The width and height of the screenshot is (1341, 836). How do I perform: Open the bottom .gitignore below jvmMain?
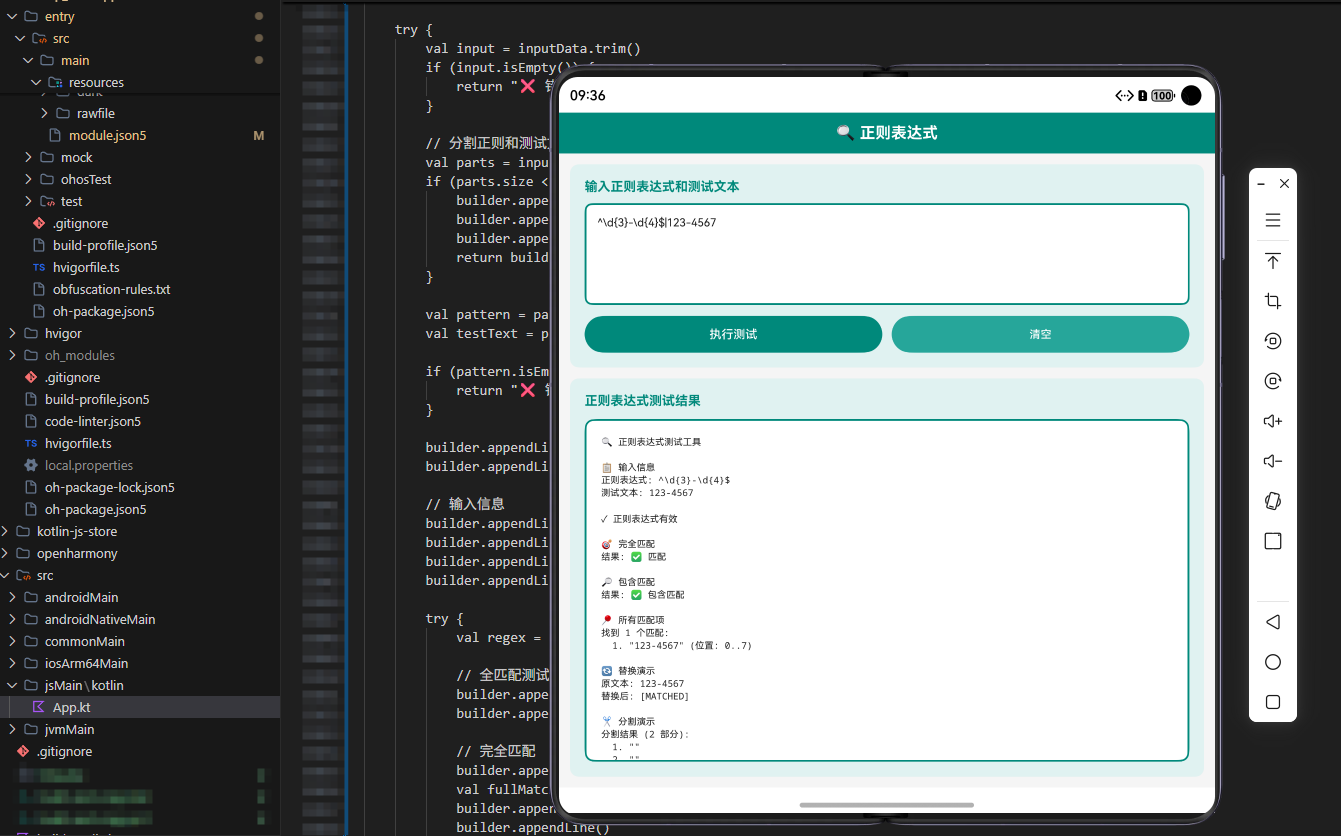(x=65, y=751)
